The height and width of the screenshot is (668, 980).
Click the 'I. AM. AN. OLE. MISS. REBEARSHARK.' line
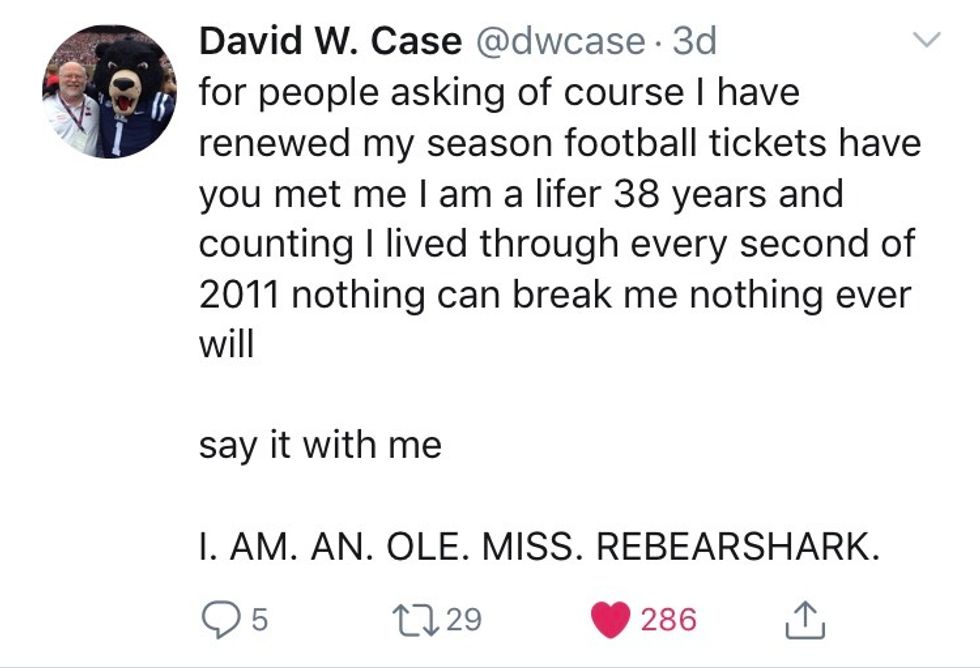pos(539,547)
